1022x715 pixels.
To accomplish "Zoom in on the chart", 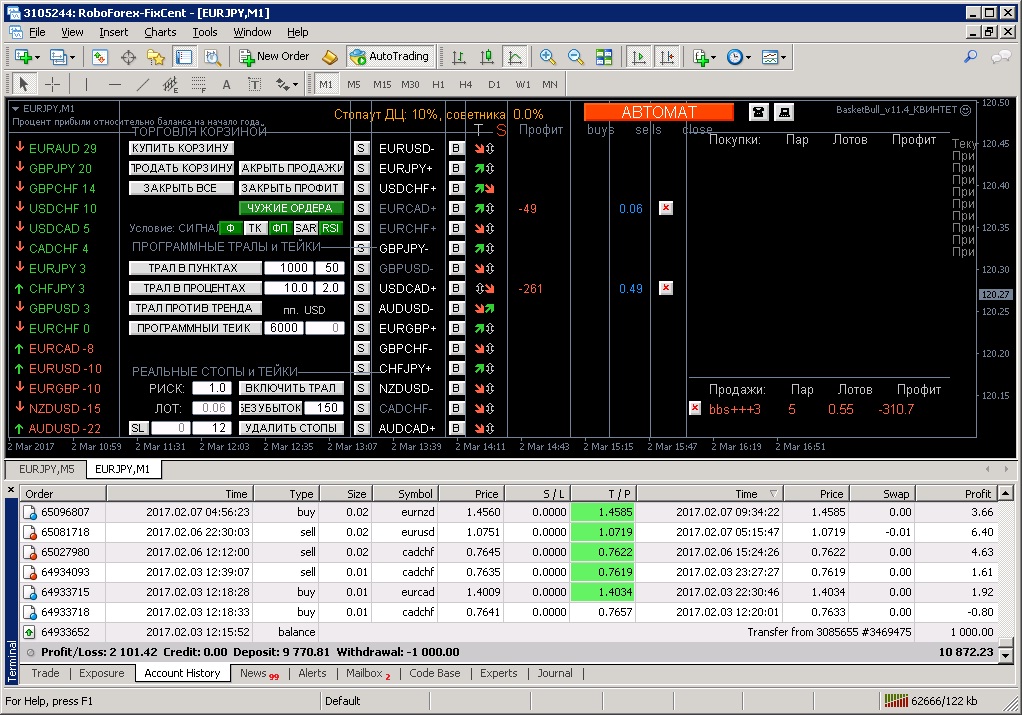I will [548, 57].
